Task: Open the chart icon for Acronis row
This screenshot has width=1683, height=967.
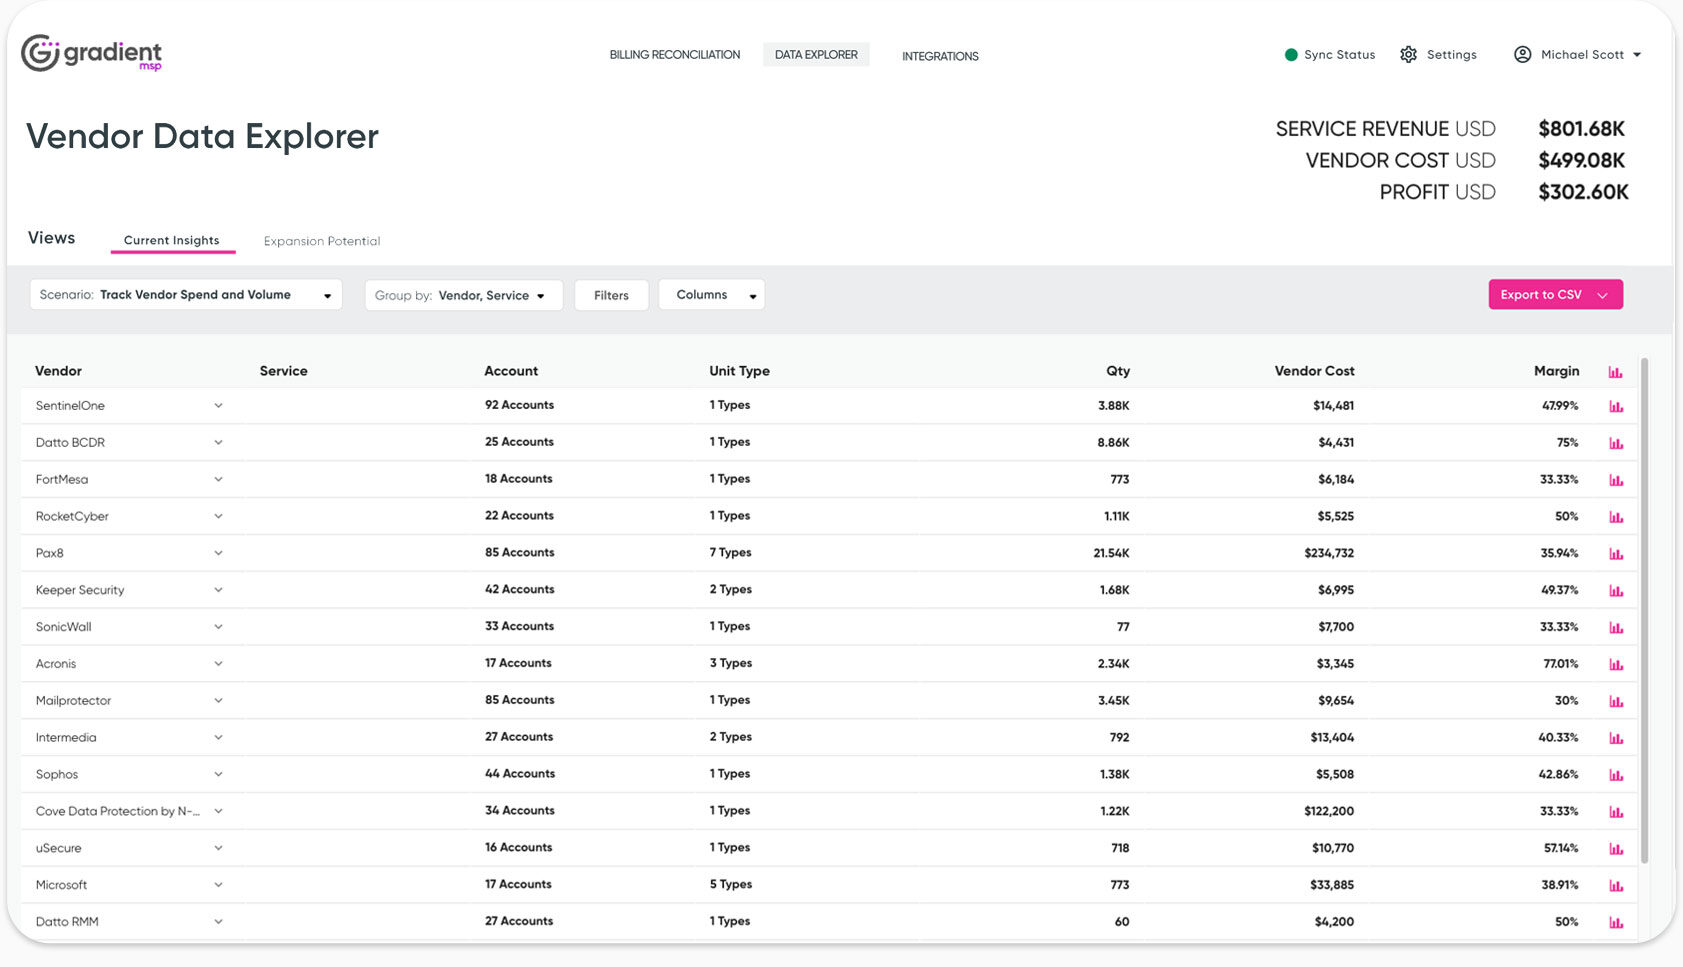Action: (1615, 664)
